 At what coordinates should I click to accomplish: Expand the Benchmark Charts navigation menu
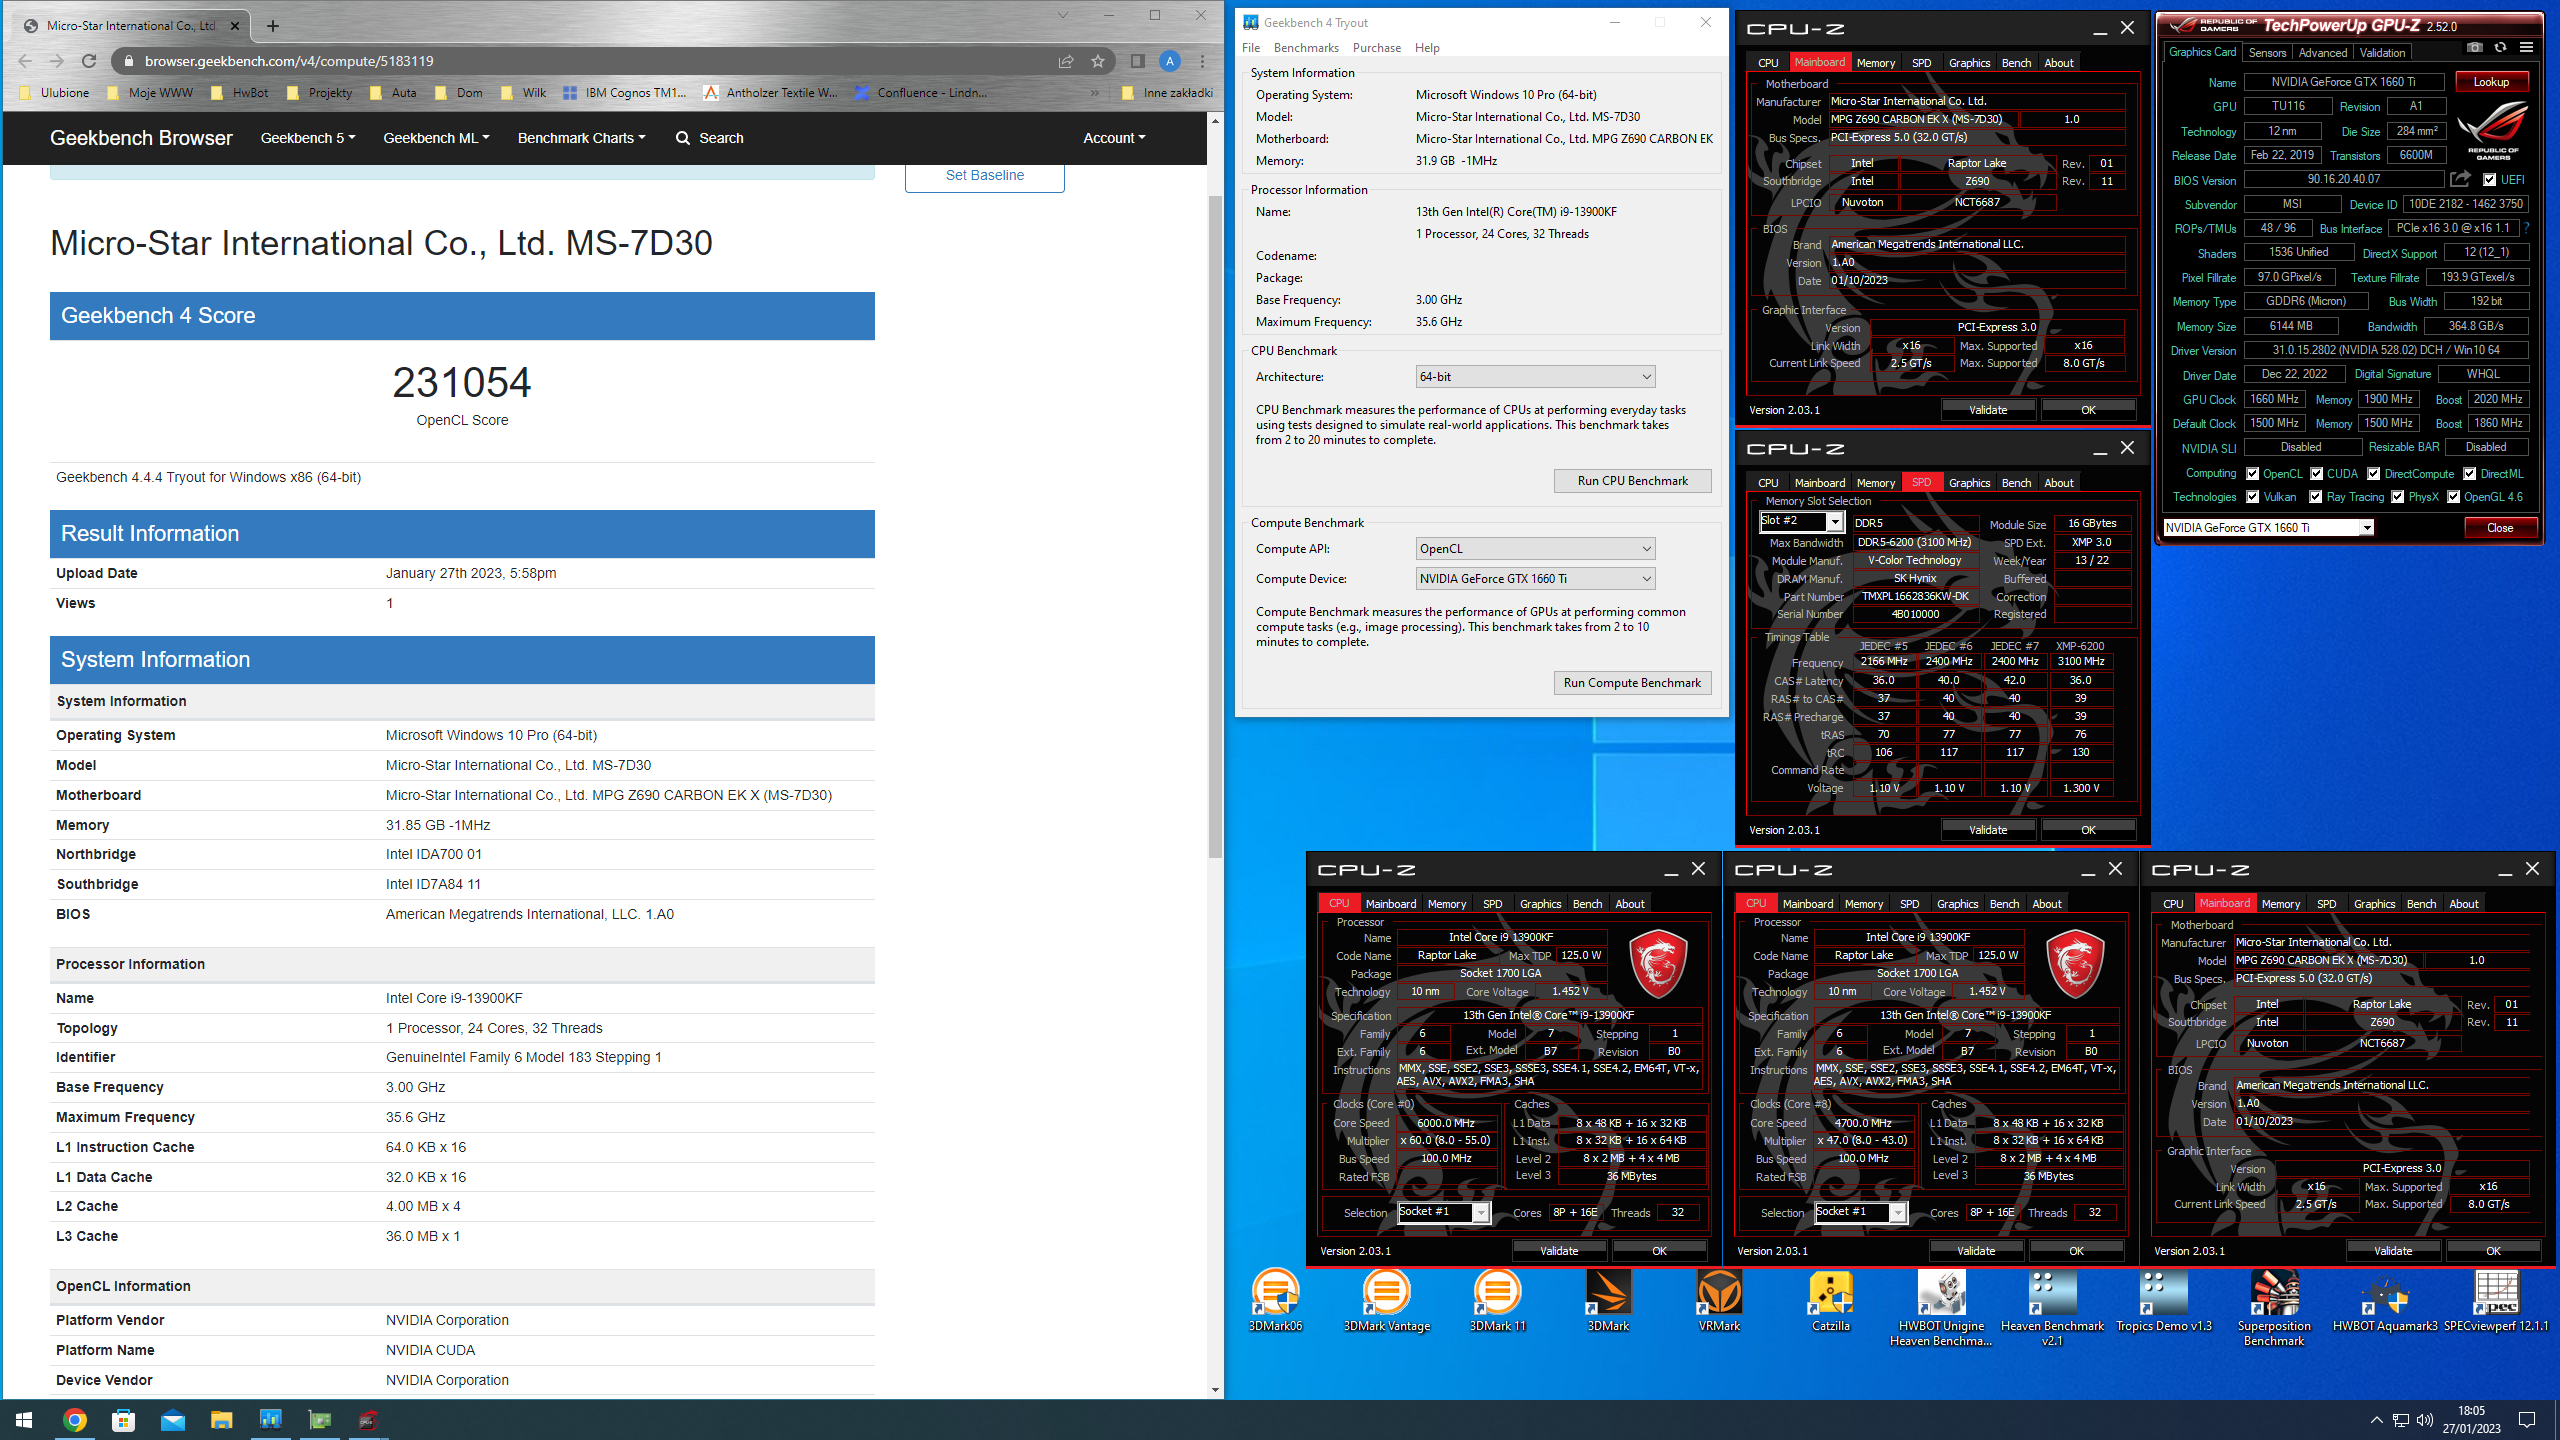[581, 138]
